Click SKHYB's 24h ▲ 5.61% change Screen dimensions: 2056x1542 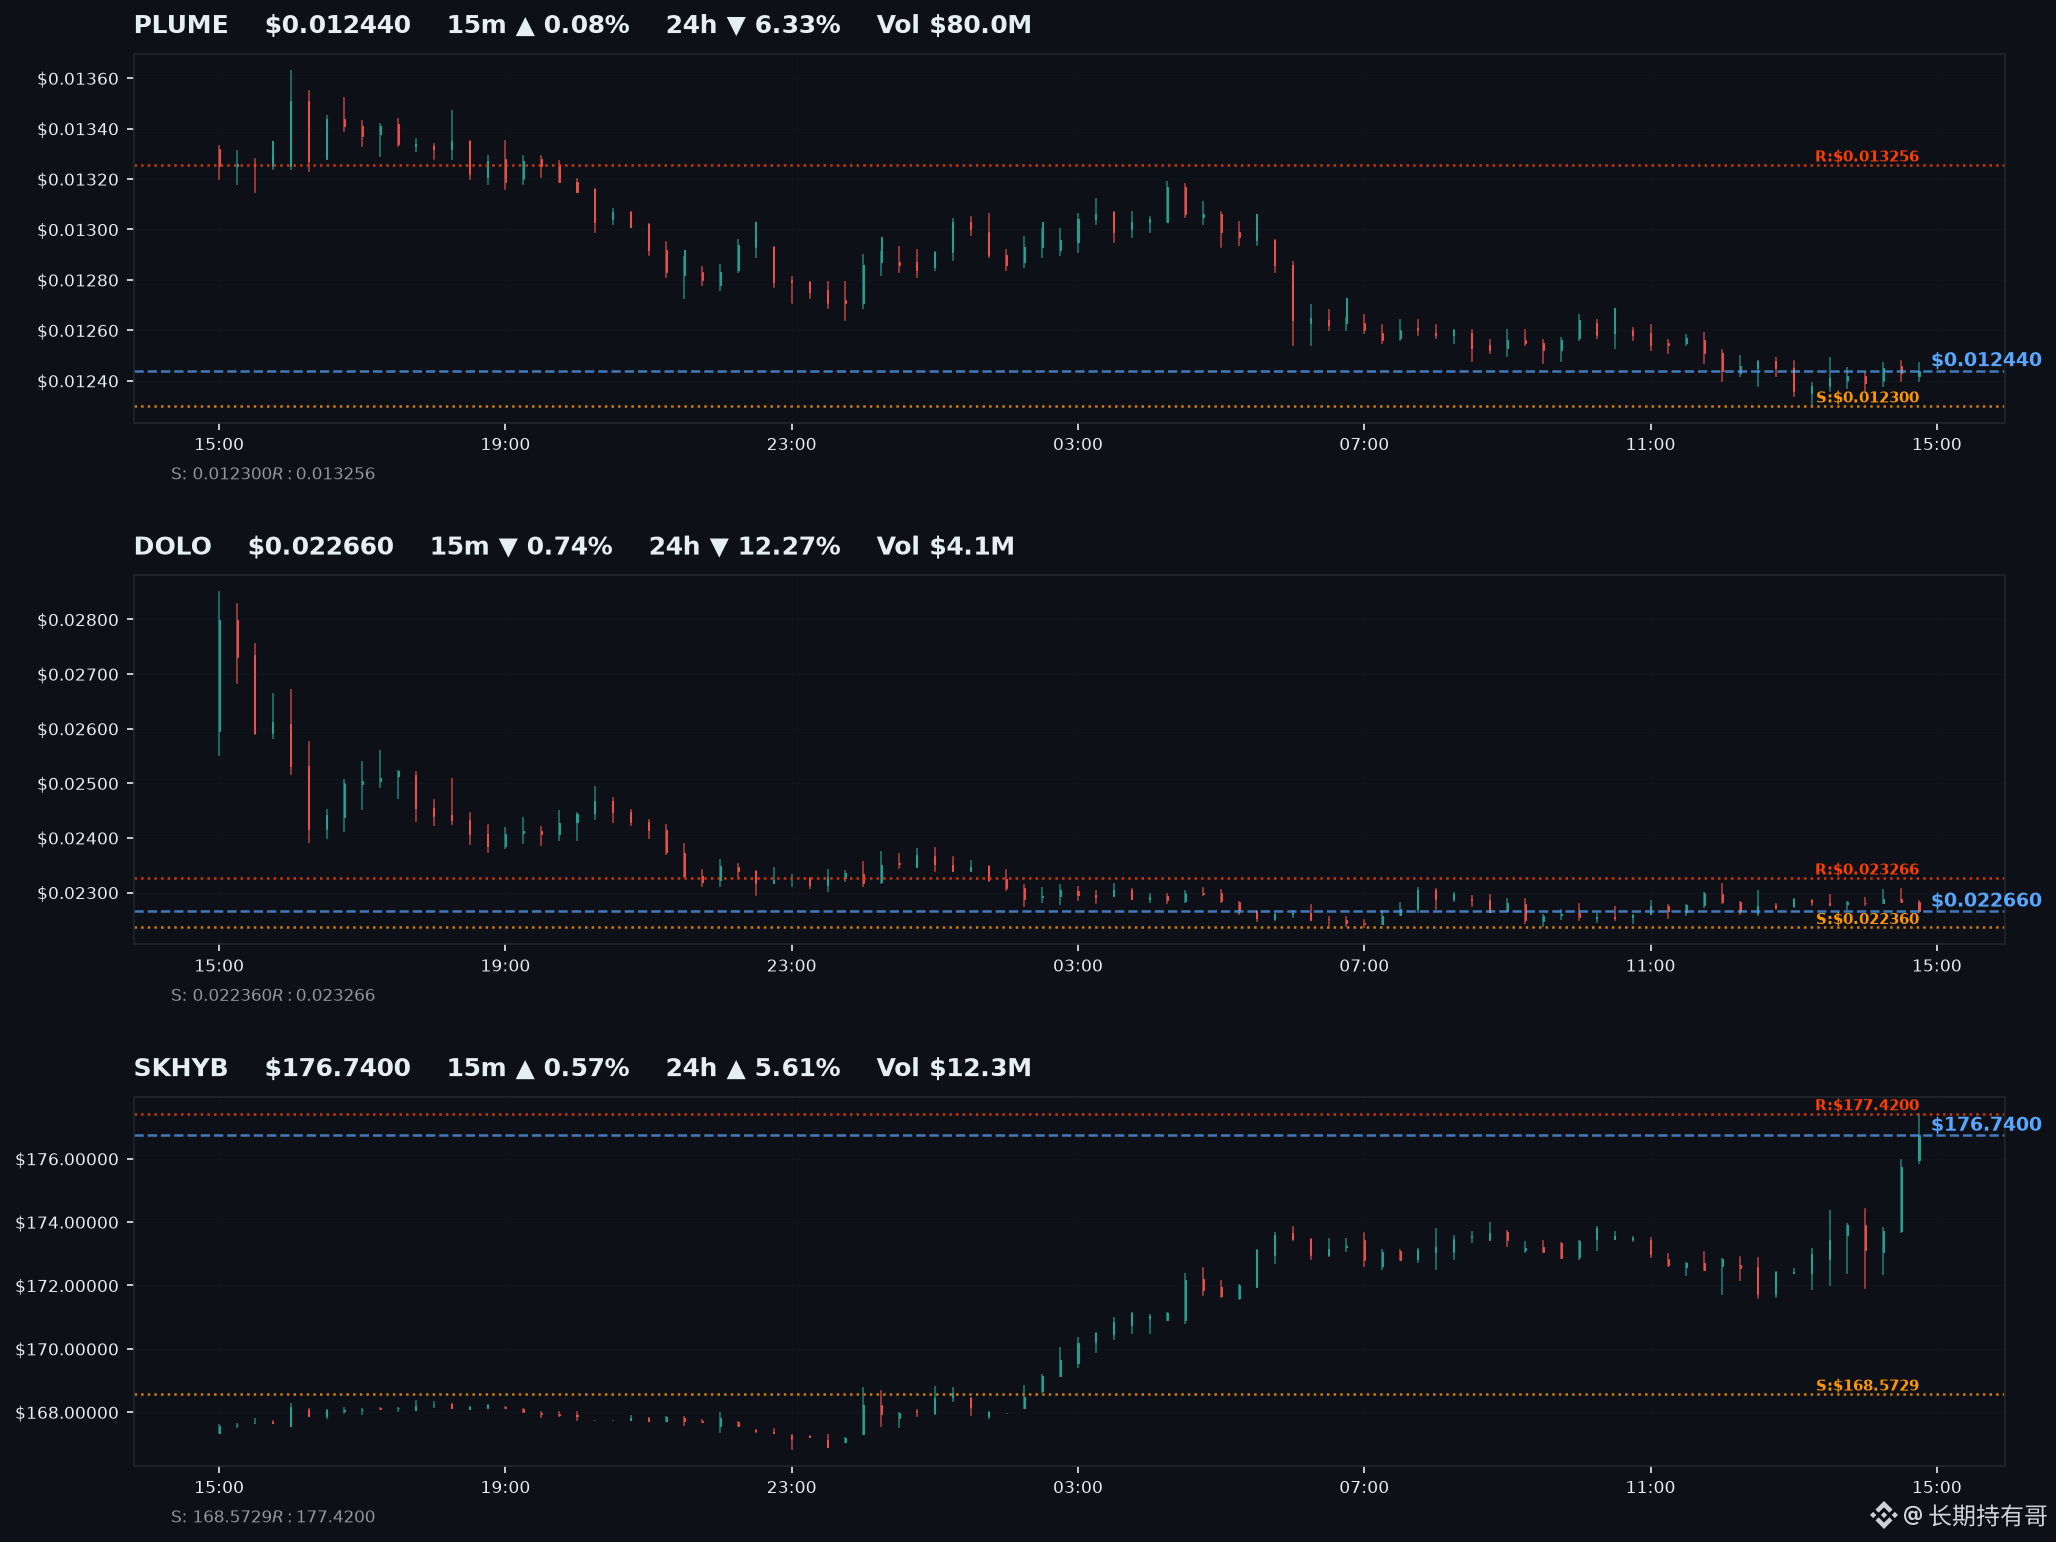(753, 1068)
